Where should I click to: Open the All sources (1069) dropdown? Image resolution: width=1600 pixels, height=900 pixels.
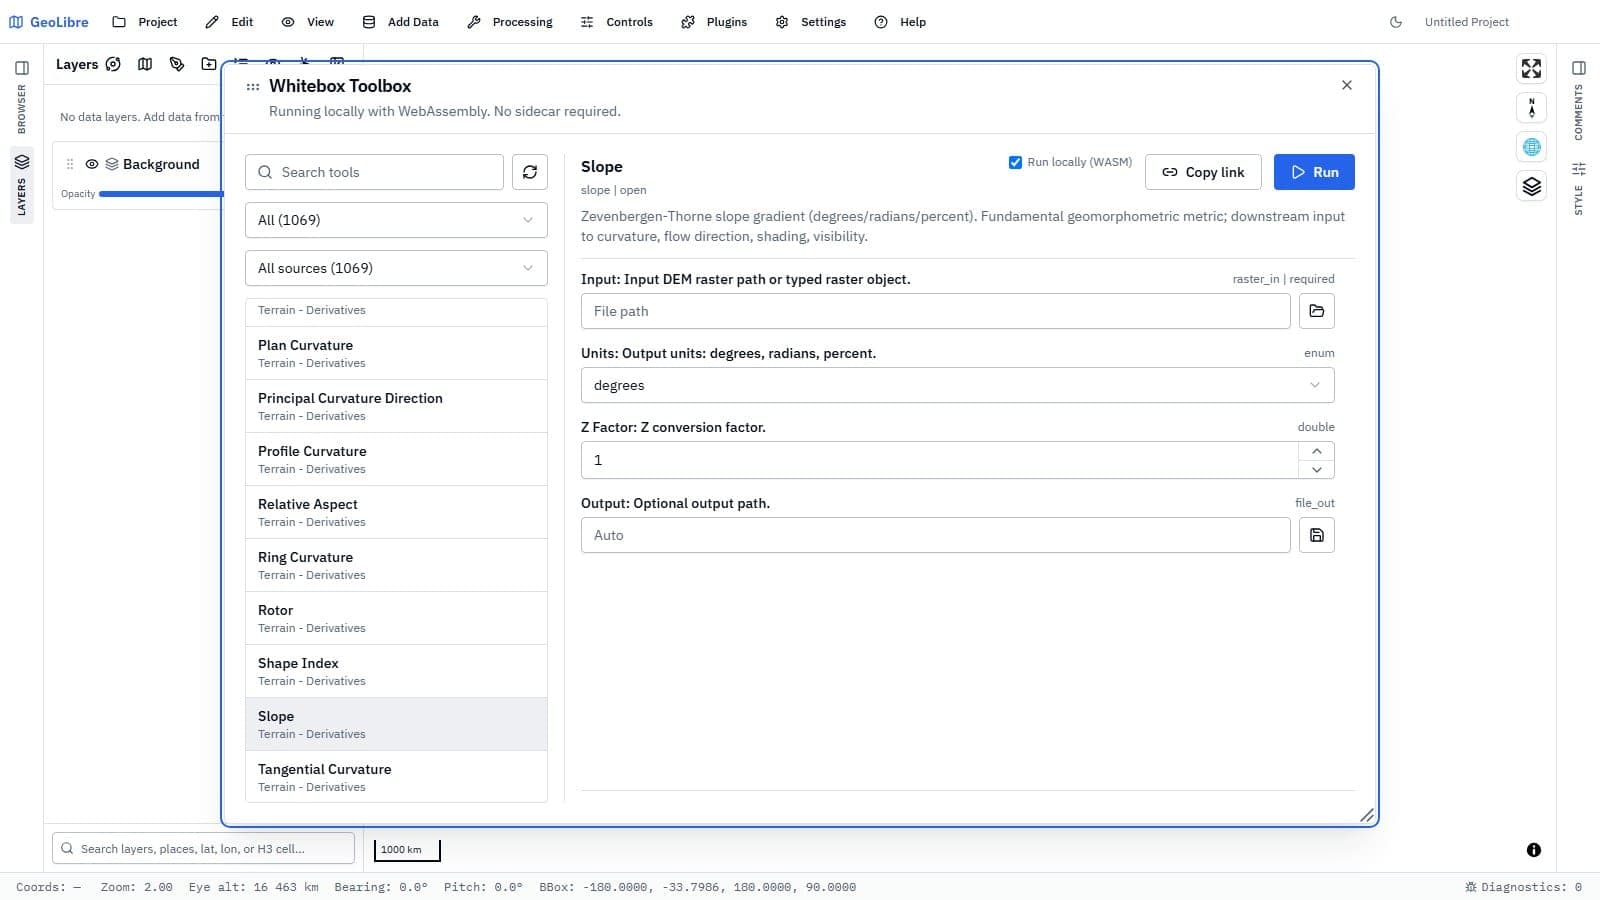[396, 268]
